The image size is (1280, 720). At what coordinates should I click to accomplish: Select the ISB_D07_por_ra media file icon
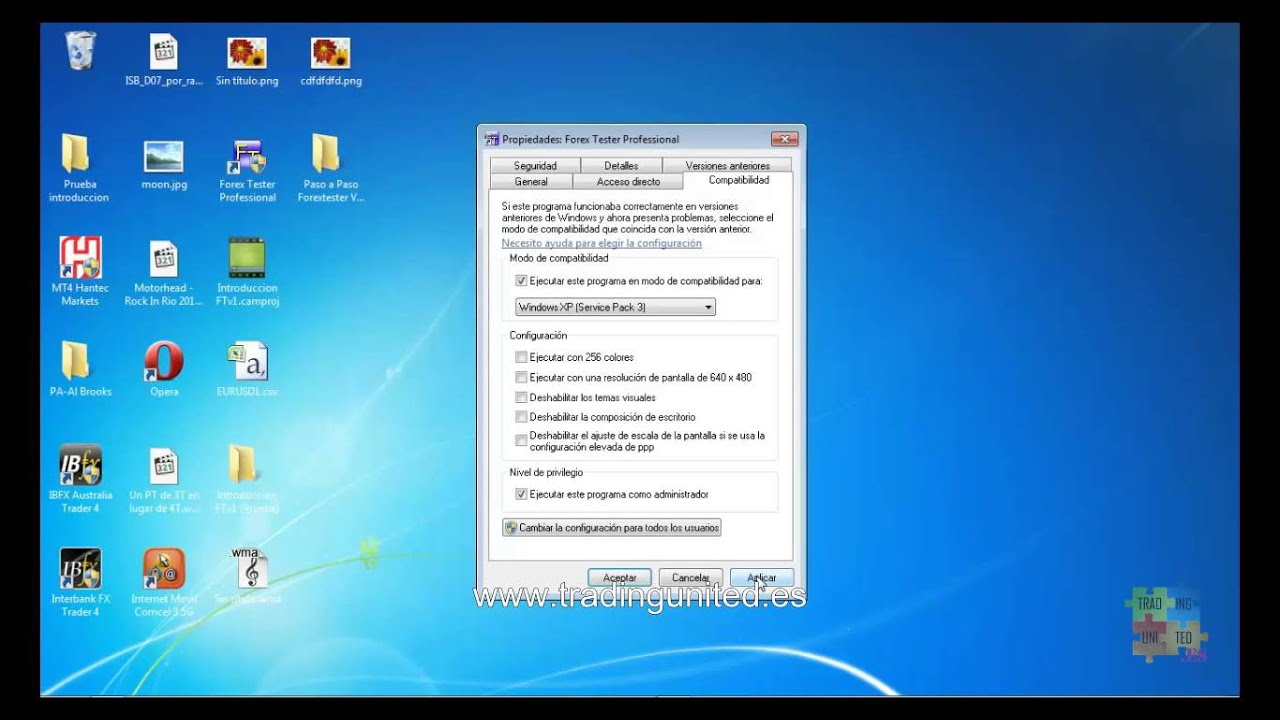coord(163,52)
